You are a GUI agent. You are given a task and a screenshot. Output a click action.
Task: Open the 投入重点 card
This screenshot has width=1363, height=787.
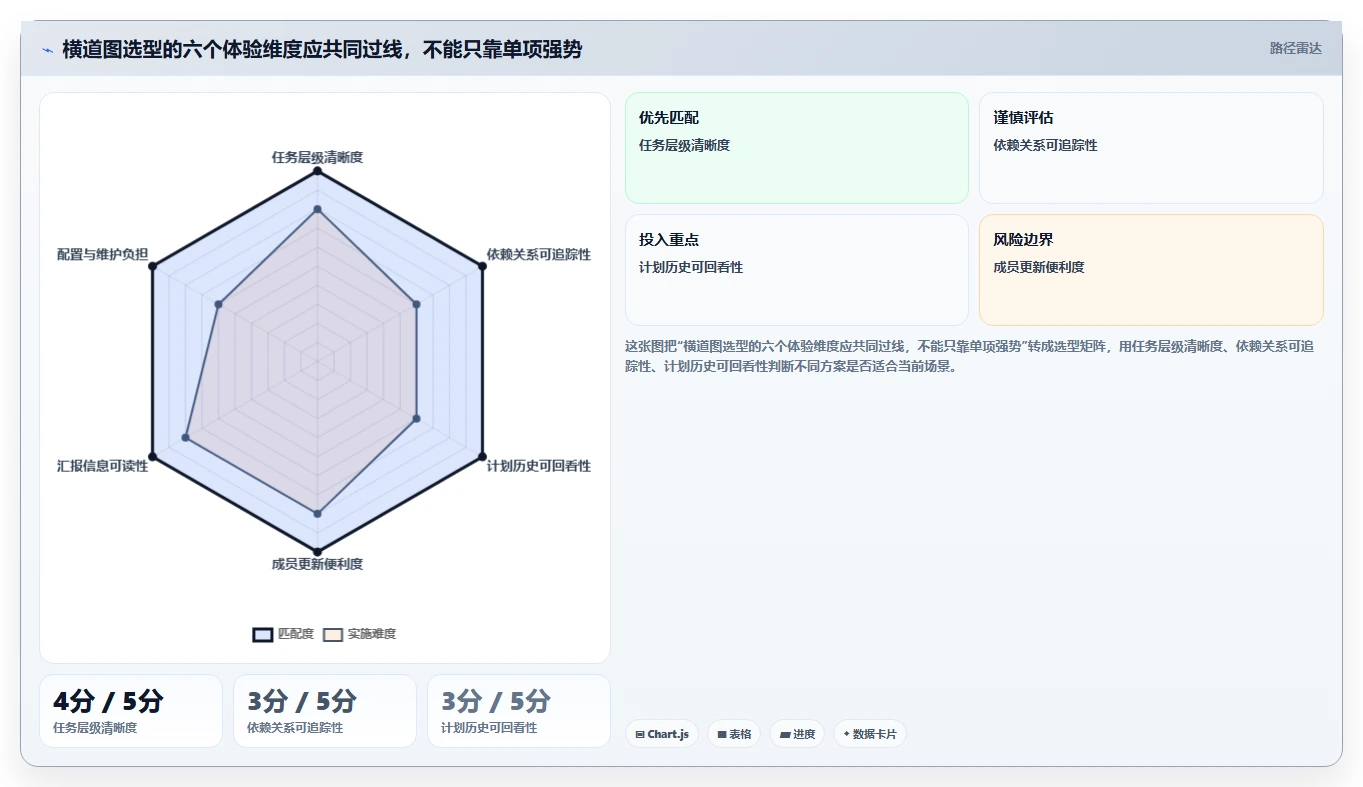coord(797,270)
